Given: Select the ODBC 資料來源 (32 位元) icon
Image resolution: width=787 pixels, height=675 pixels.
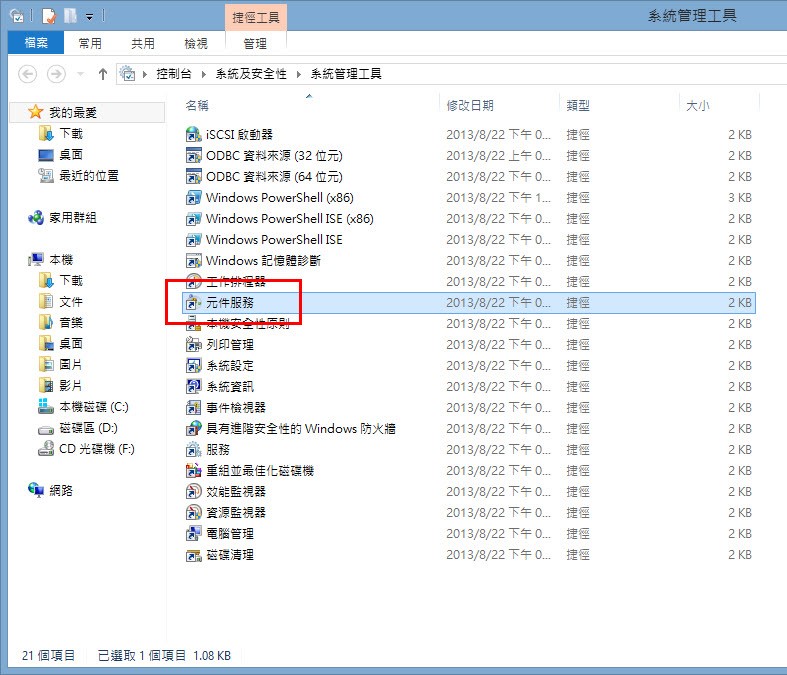Looking at the screenshot, I should click(194, 156).
